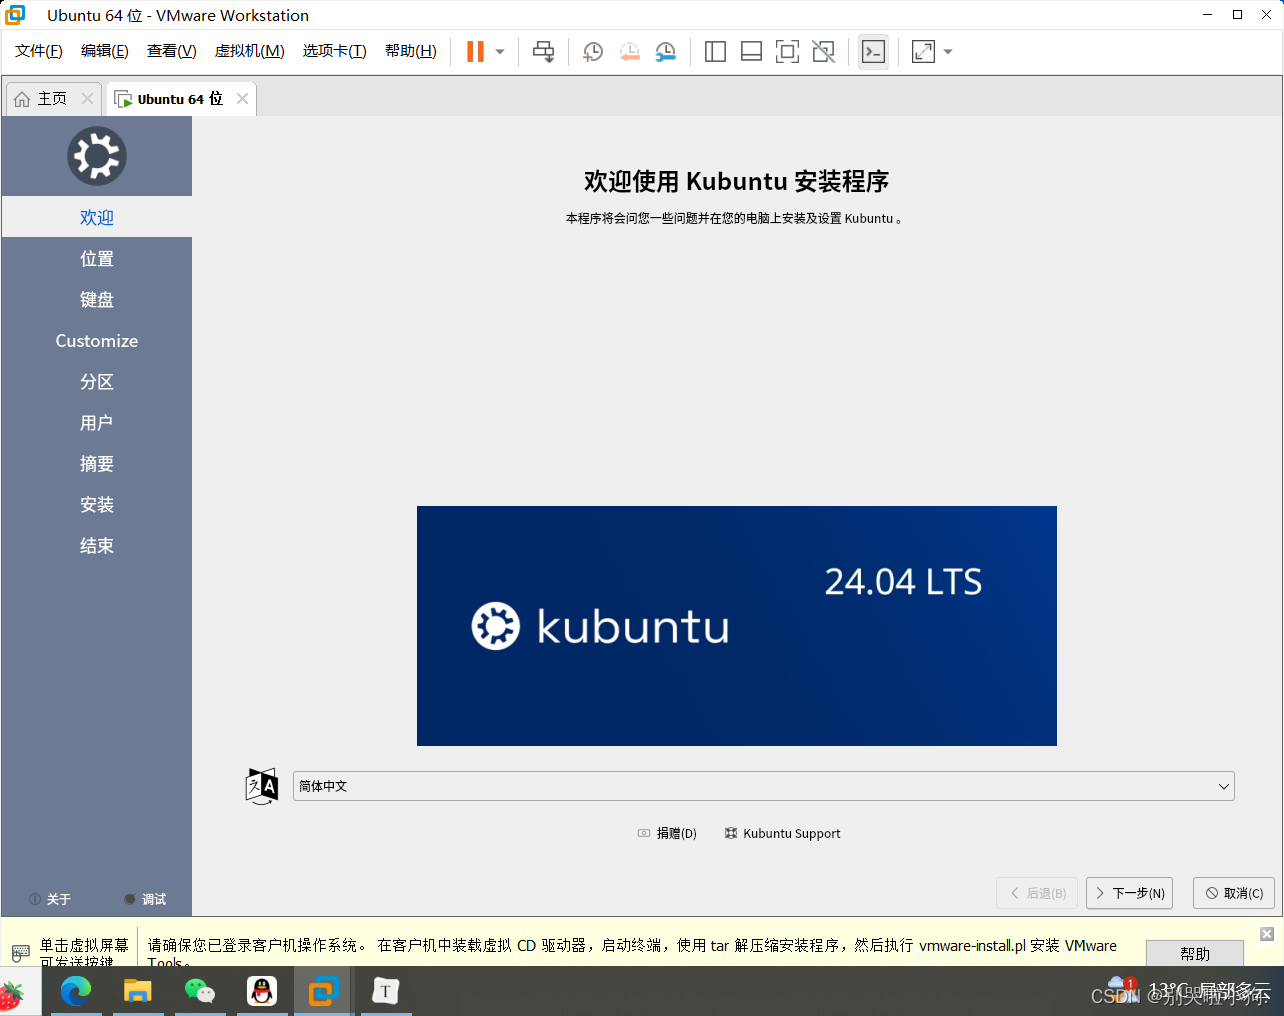This screenshot has height=1016, width=1284.
Task: Select the 位置 step in sidebar
Action: pyautogui.click(x=97, y=258)
